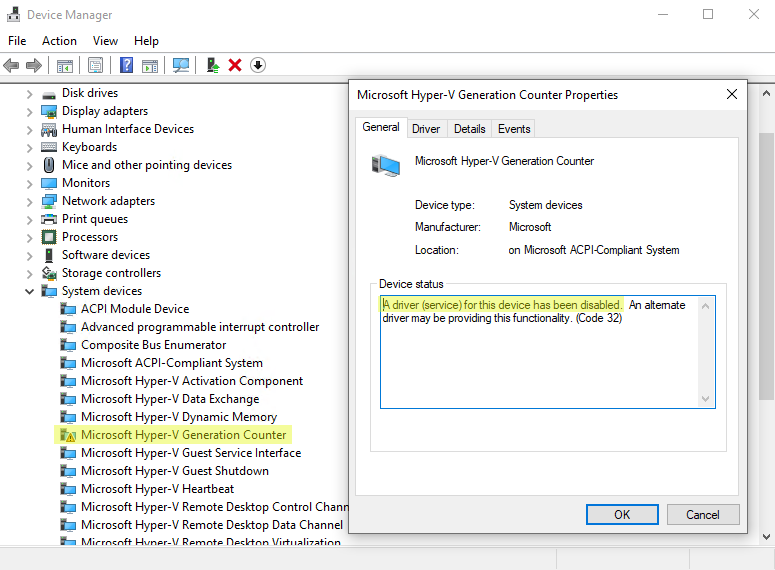Click the Disk drives category icon
Image resolution: width=775 pixels, height=570 pixels.
[49, 93]
